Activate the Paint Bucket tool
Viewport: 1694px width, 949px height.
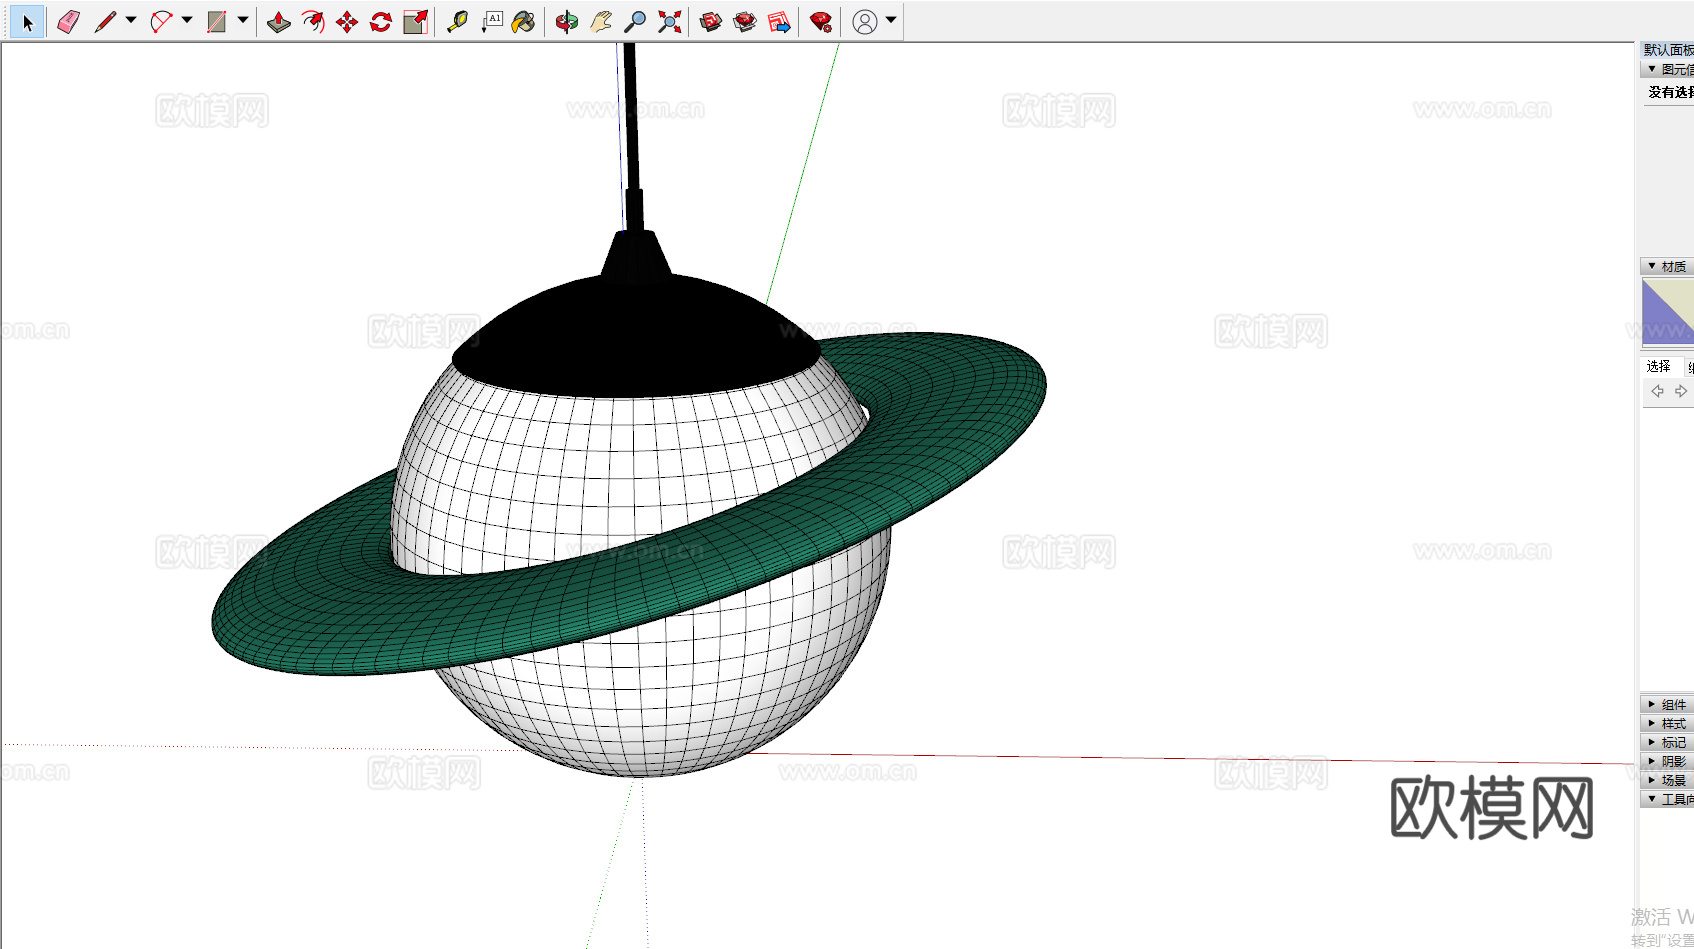(523, 22)
